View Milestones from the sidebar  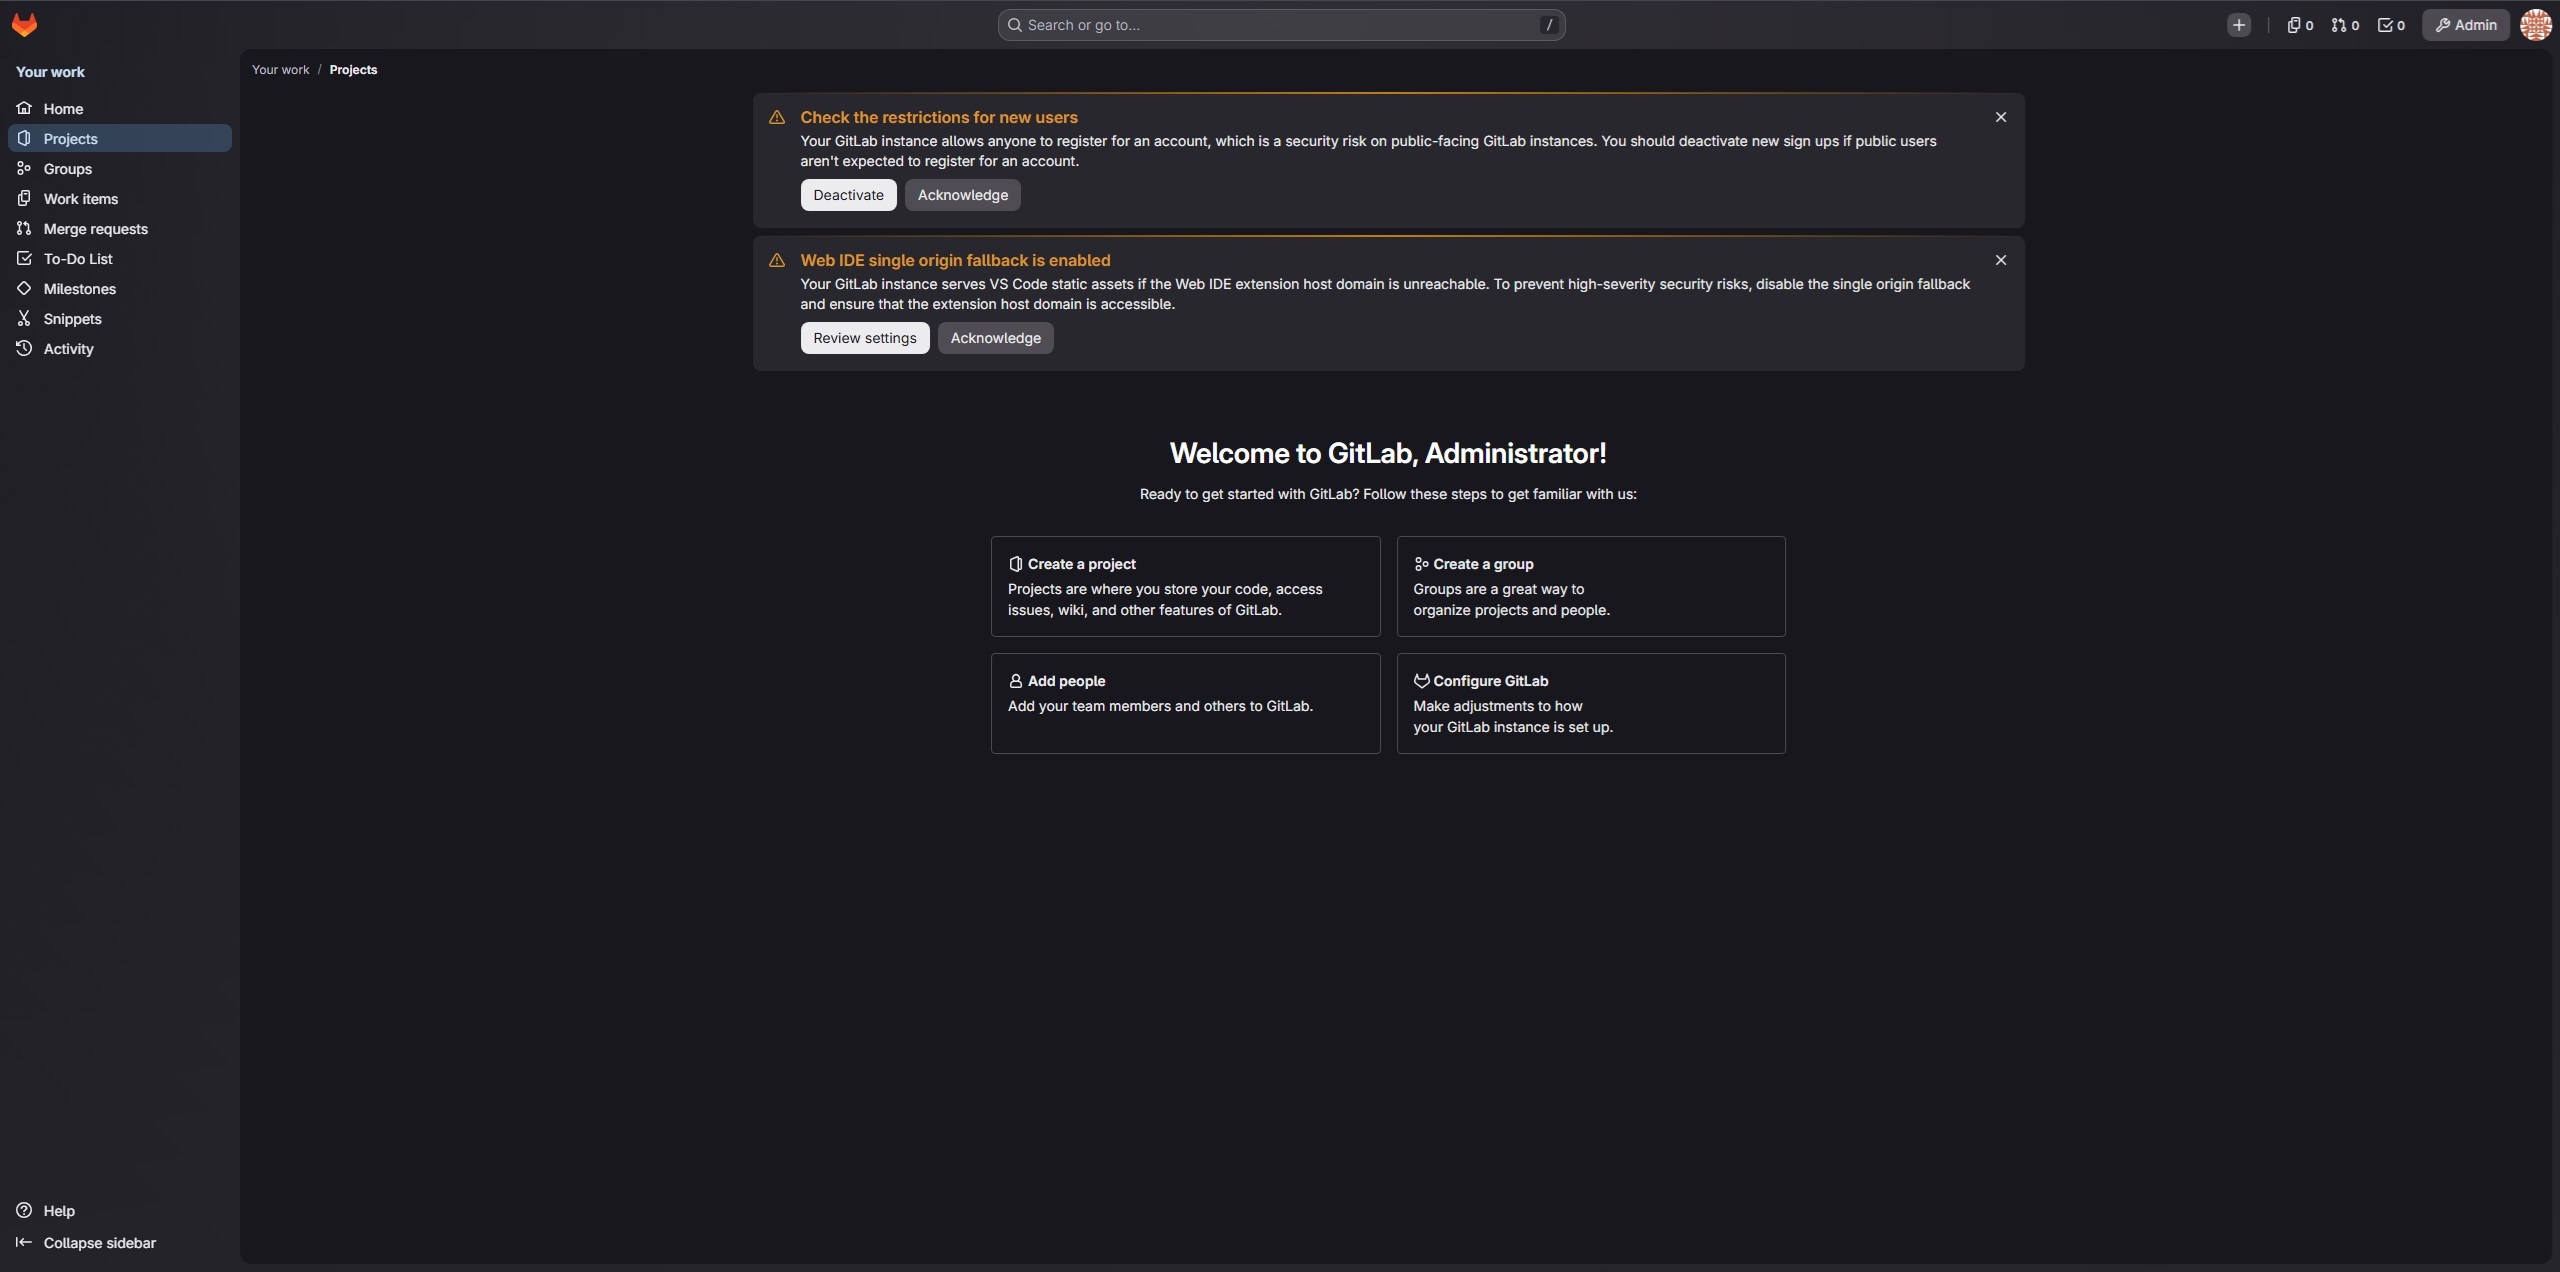point(120,289)
